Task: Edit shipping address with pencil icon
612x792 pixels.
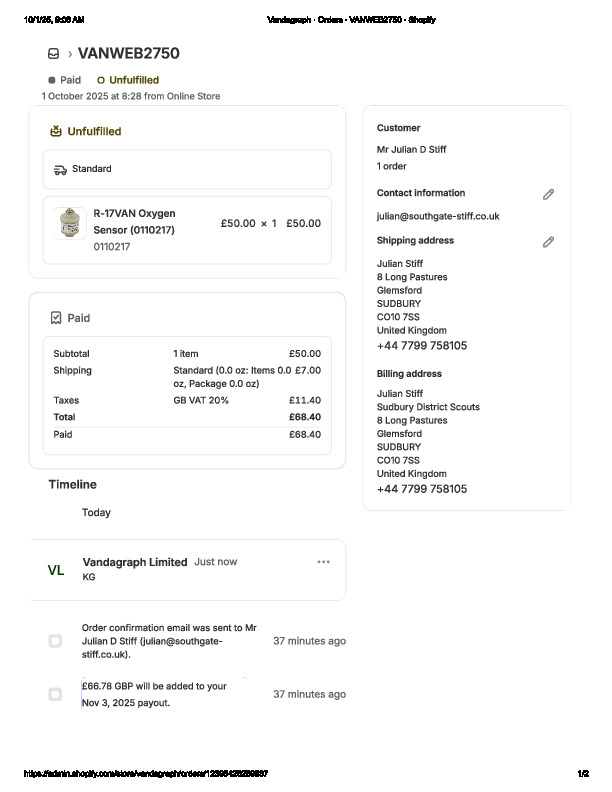Action: pyautogui.click(x=548, y=242)
